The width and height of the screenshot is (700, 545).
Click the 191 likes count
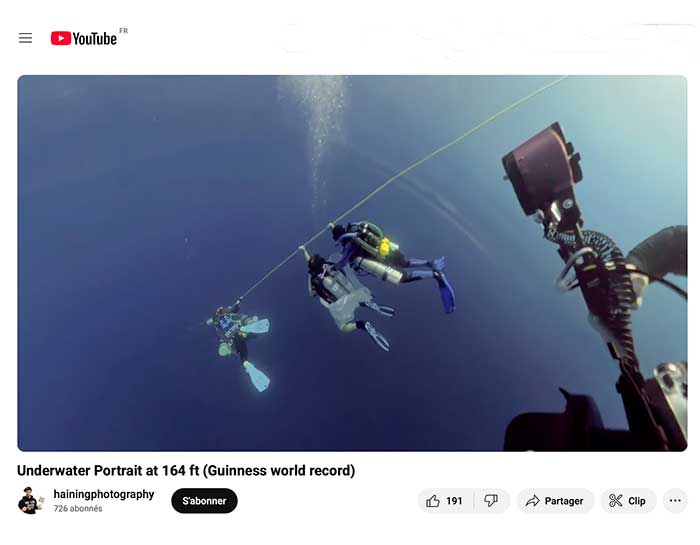point(454,501)
